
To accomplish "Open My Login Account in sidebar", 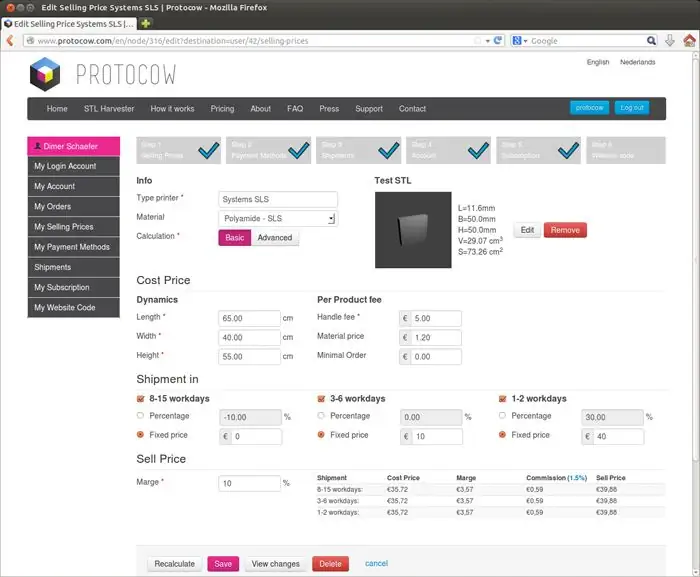I will click(74, 166).
